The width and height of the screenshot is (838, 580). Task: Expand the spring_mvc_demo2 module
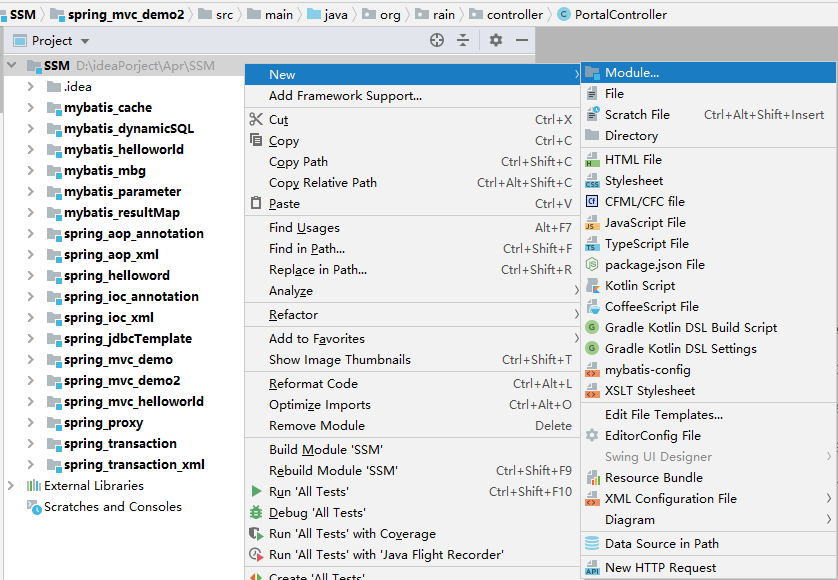(x=30, y=381)
